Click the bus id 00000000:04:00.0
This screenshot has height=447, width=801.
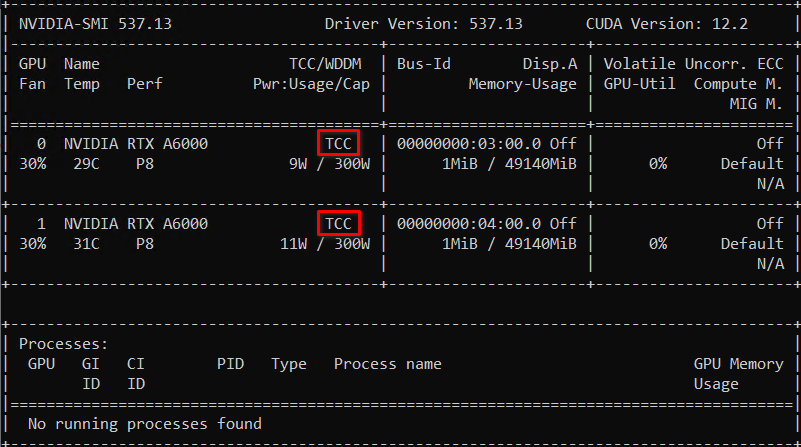[x=469, y=224]
